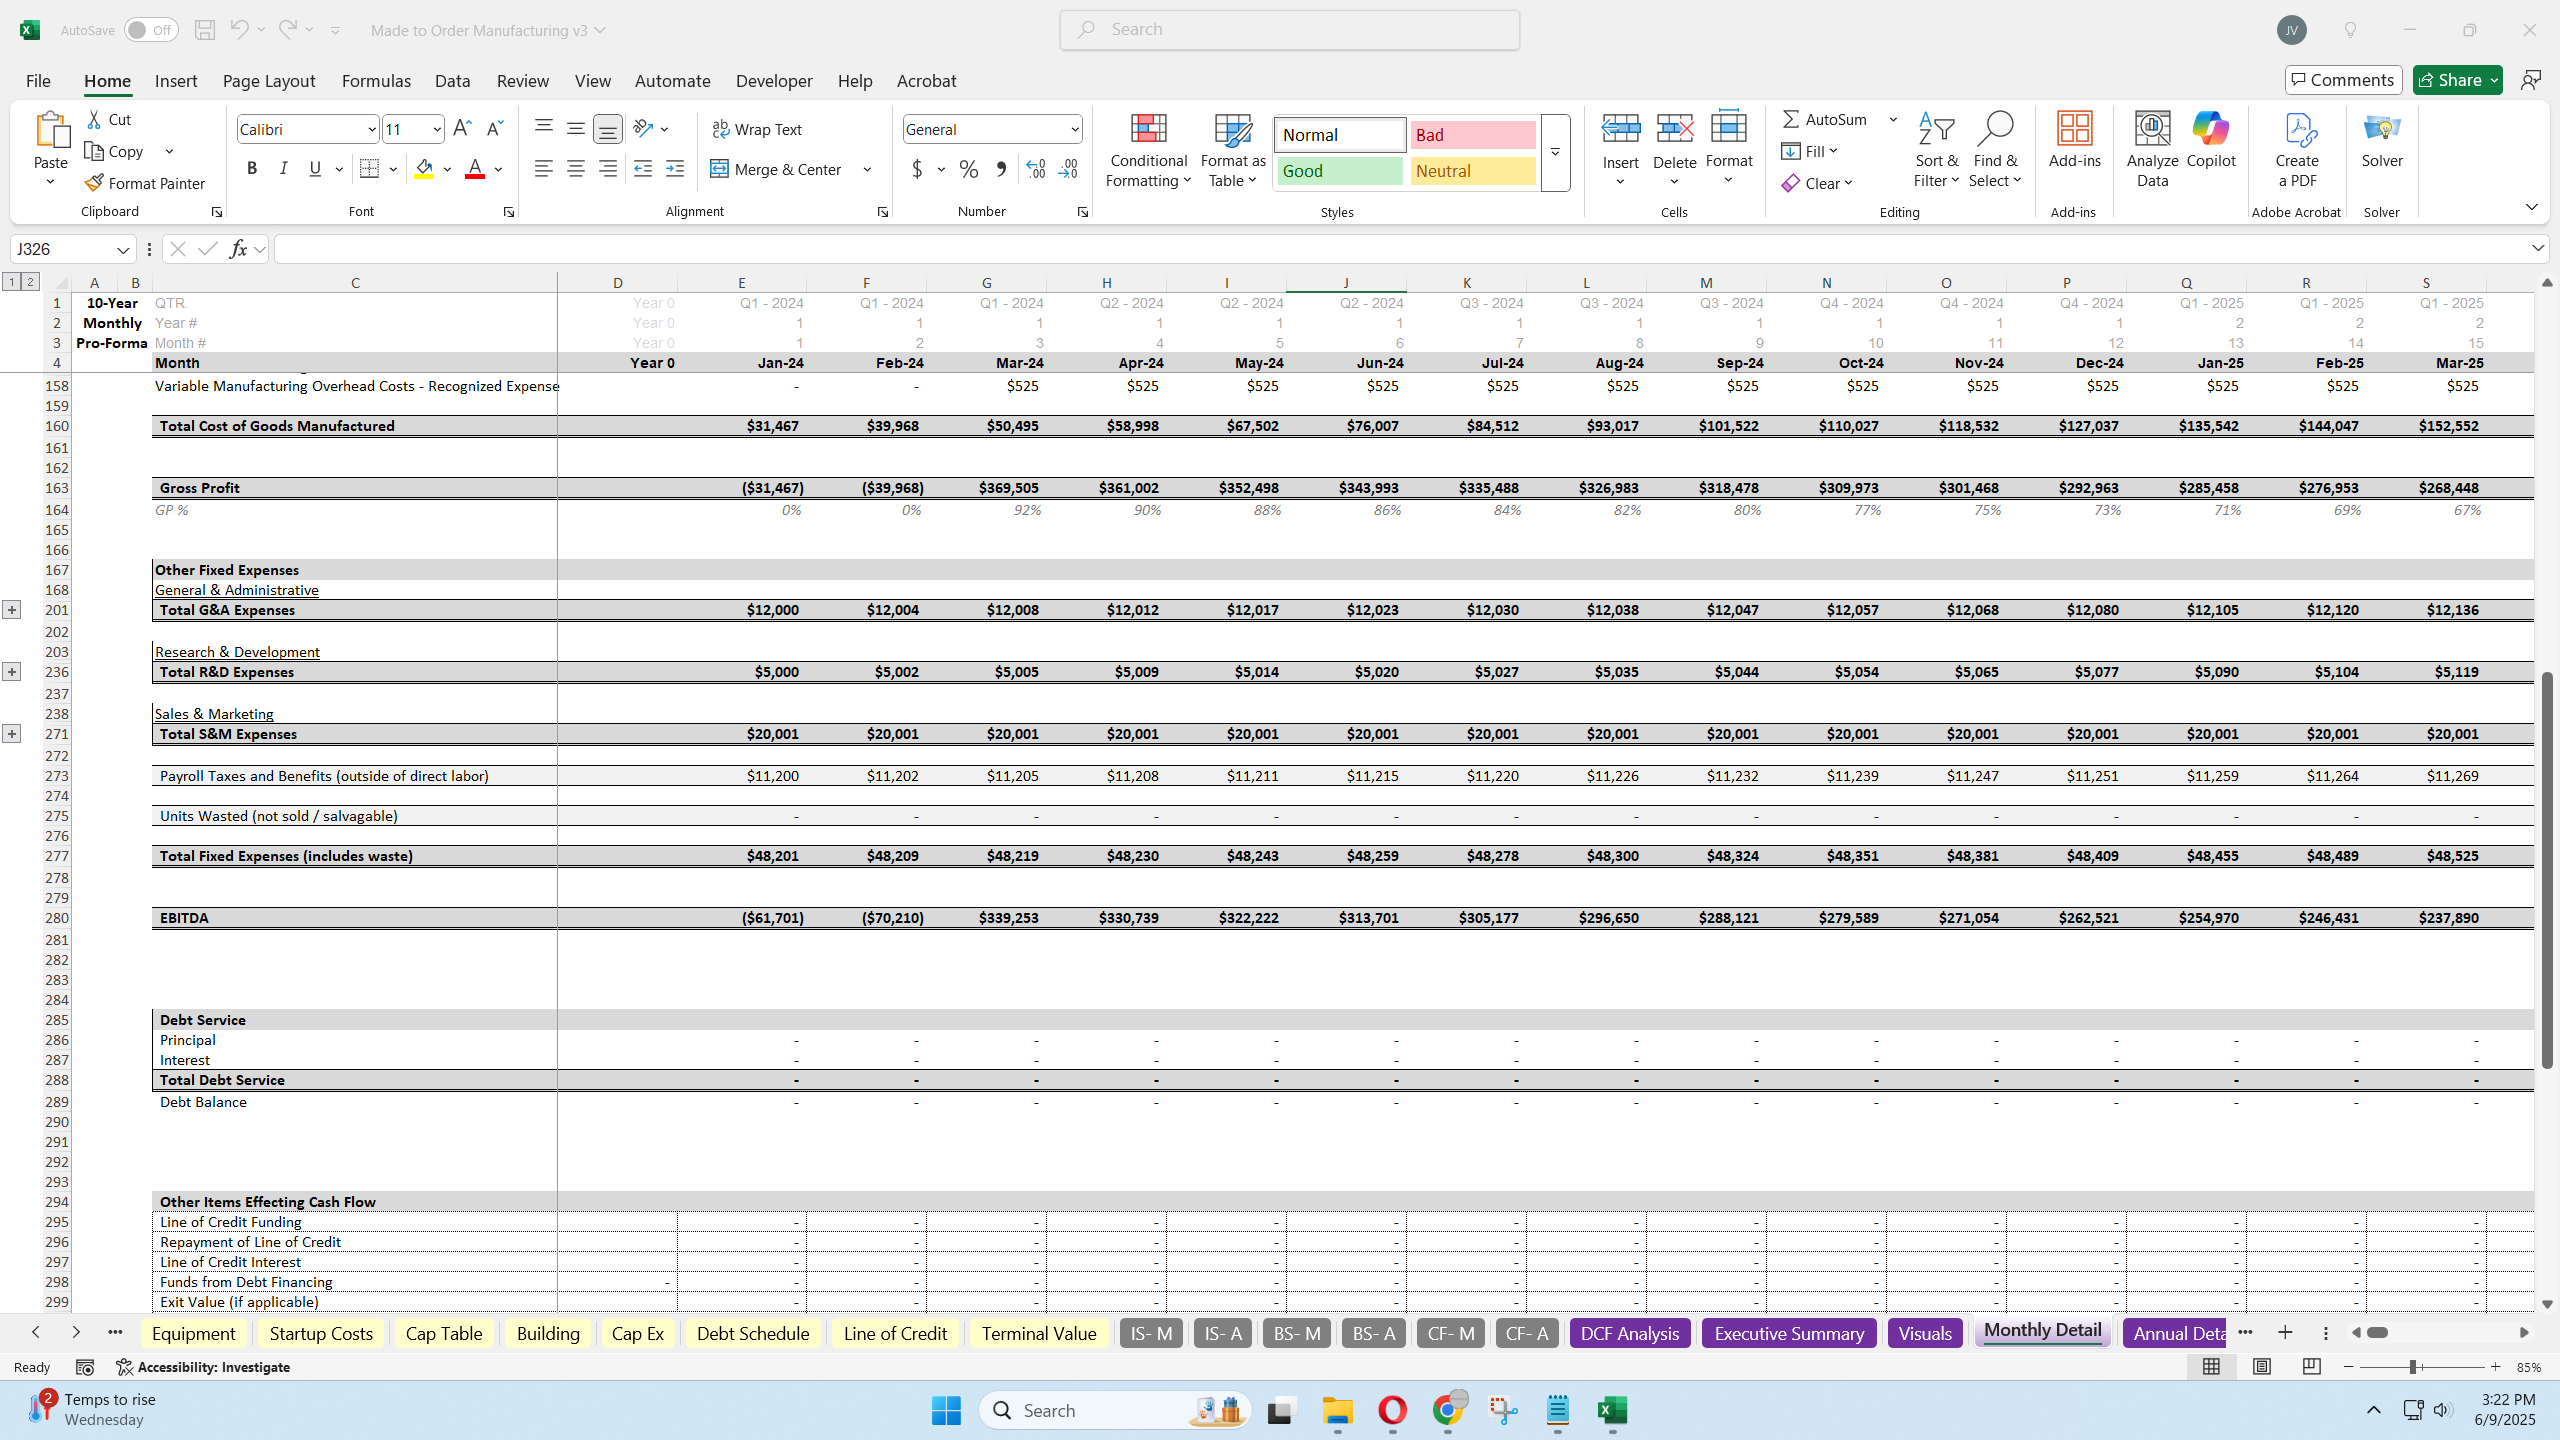
Task: Open the Comments panel
Action: tap(2344, 79)
